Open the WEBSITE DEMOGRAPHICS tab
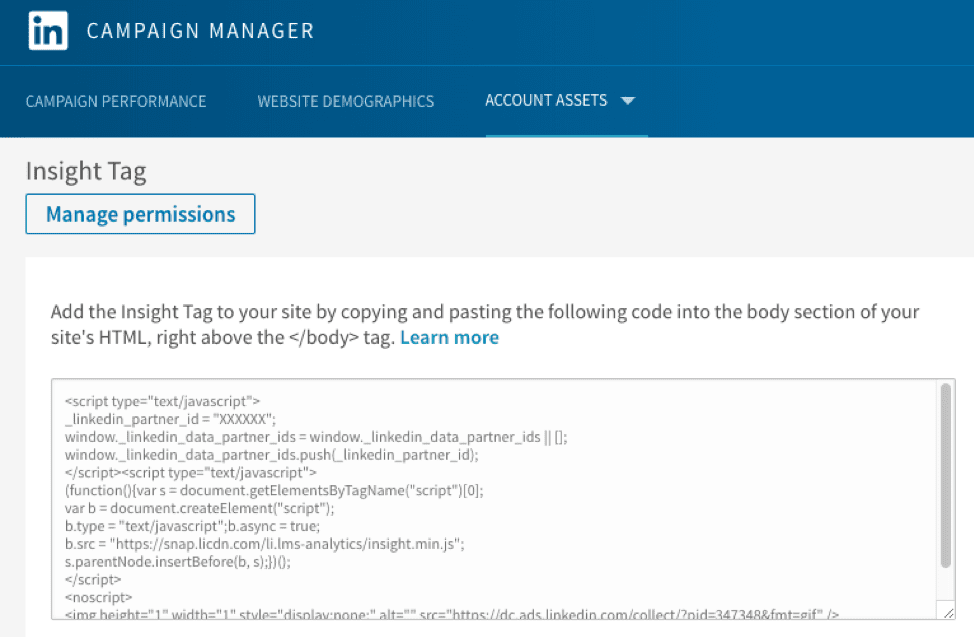The image size is (974, 637). pyautogui.click(x=345, y=101)
